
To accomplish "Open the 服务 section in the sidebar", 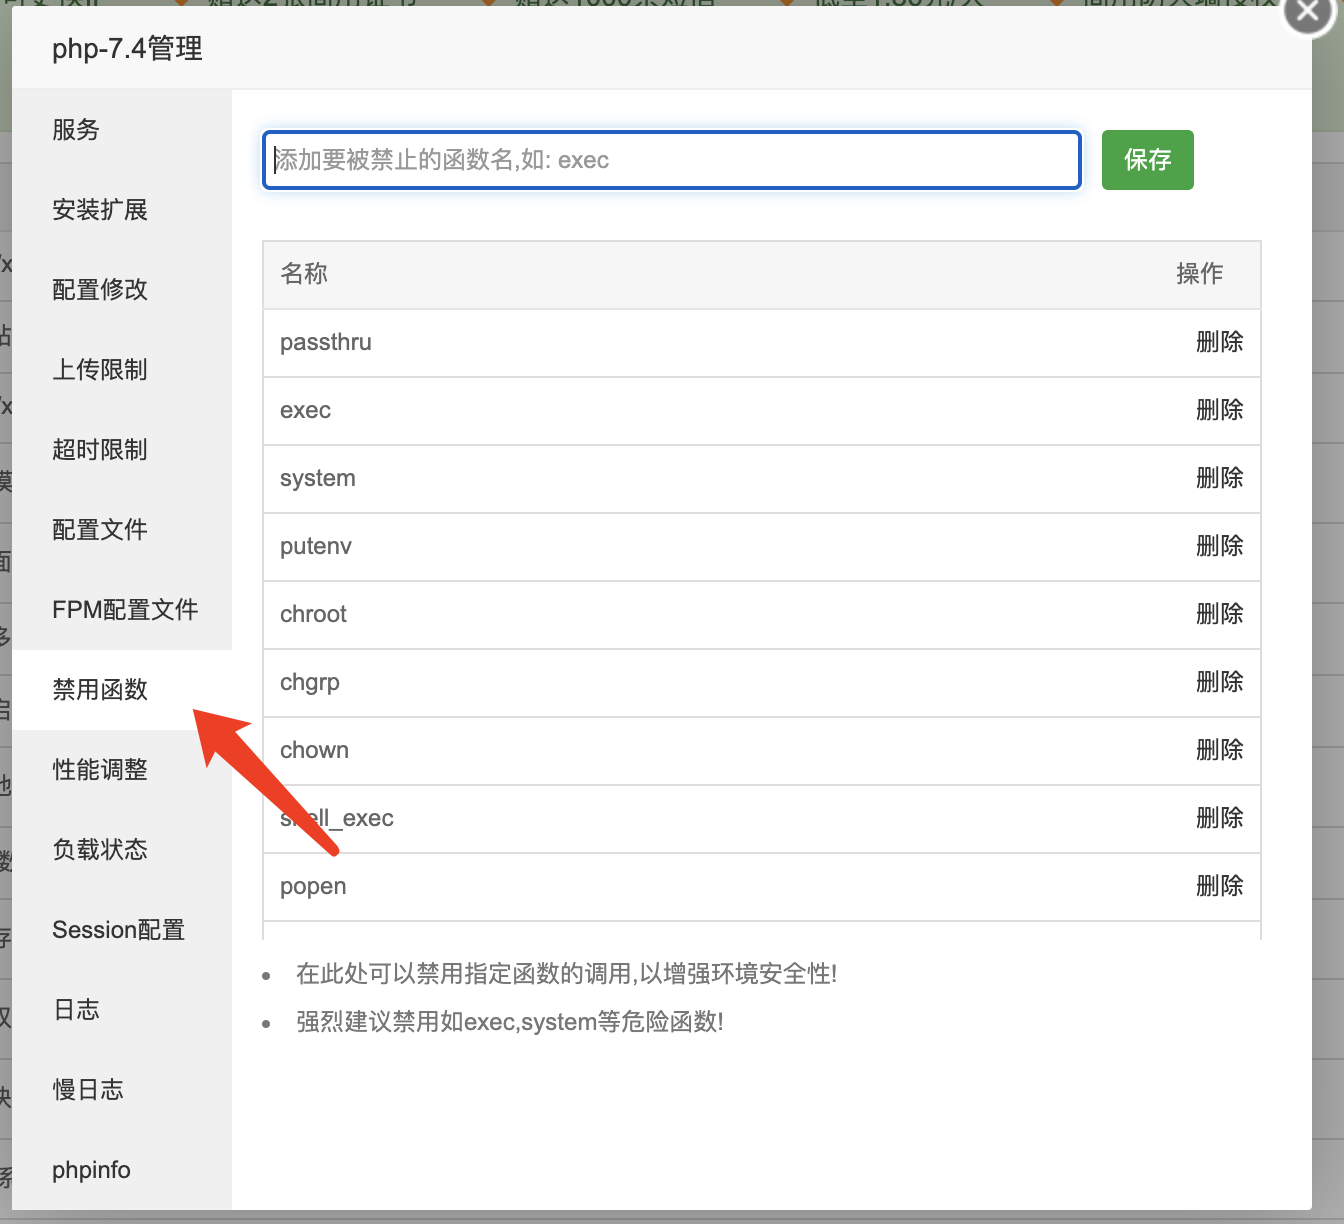I will (x=76, y=130).
